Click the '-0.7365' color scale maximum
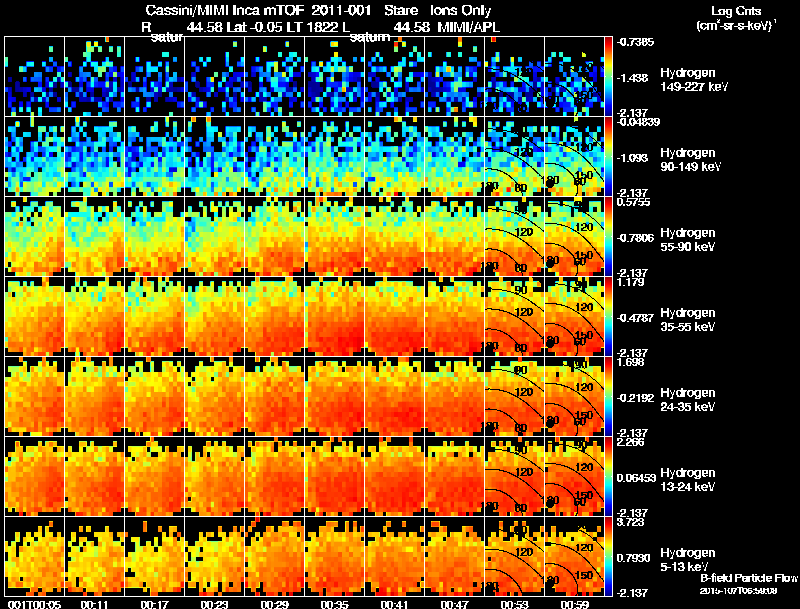Screen dimensions: 800x609 click(x=635, y=42)
